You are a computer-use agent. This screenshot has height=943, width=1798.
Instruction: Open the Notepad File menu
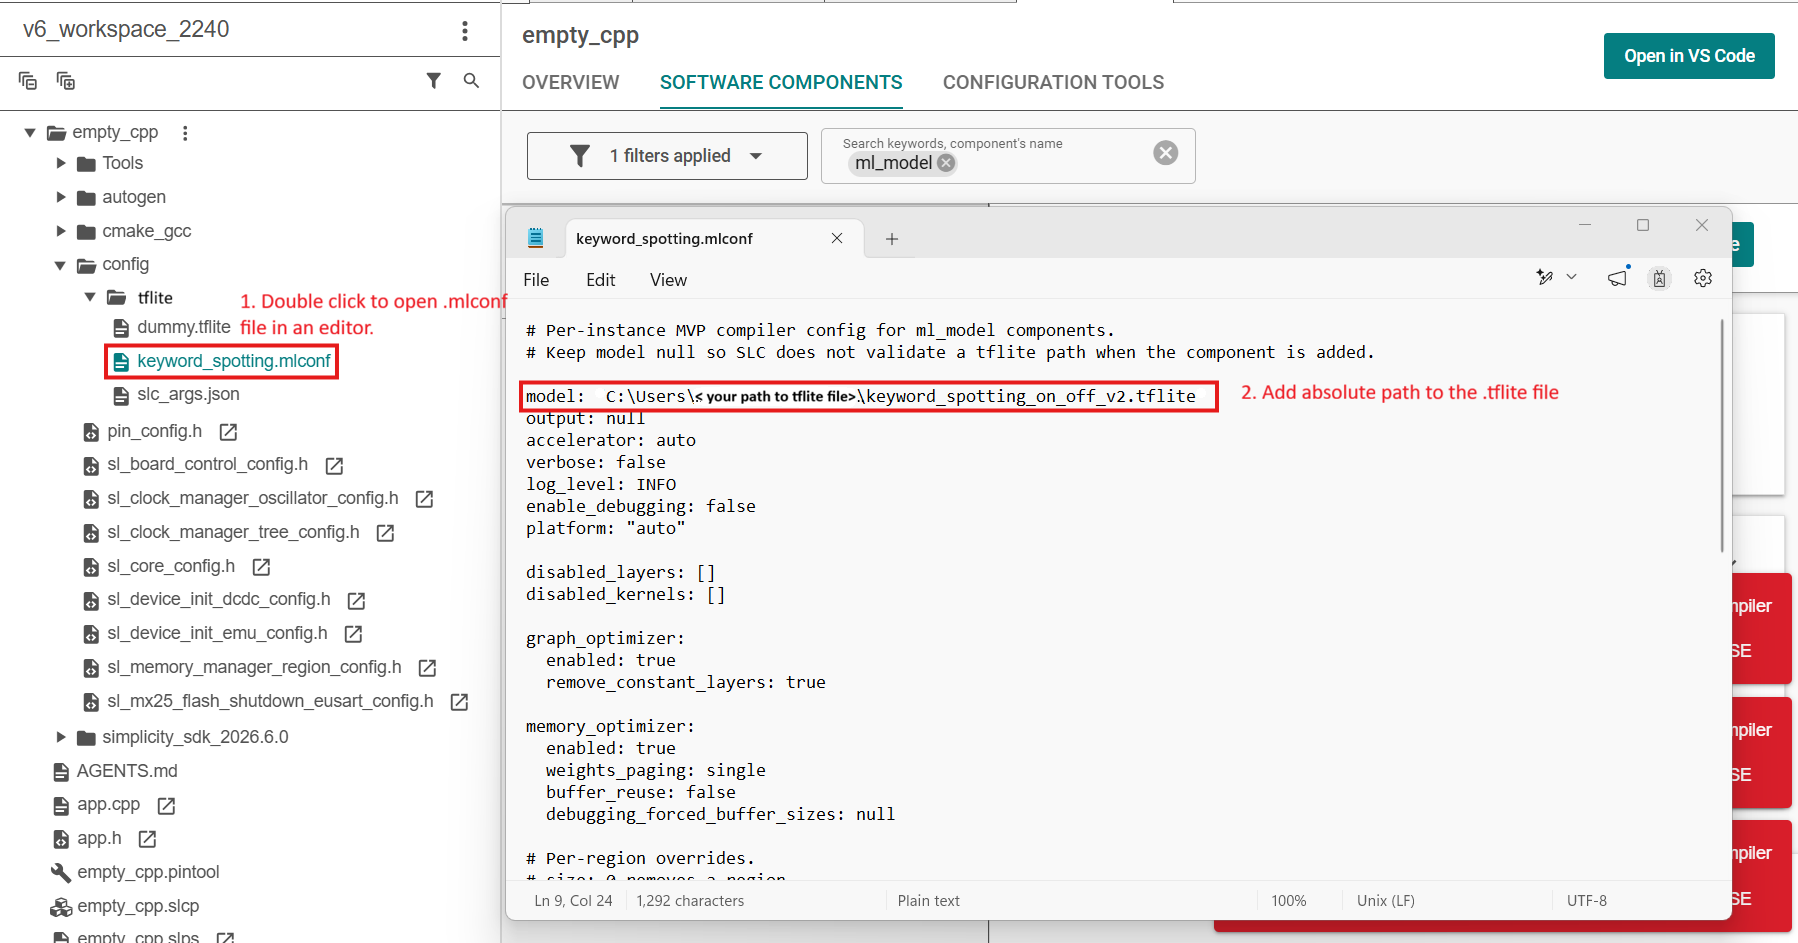536,280
